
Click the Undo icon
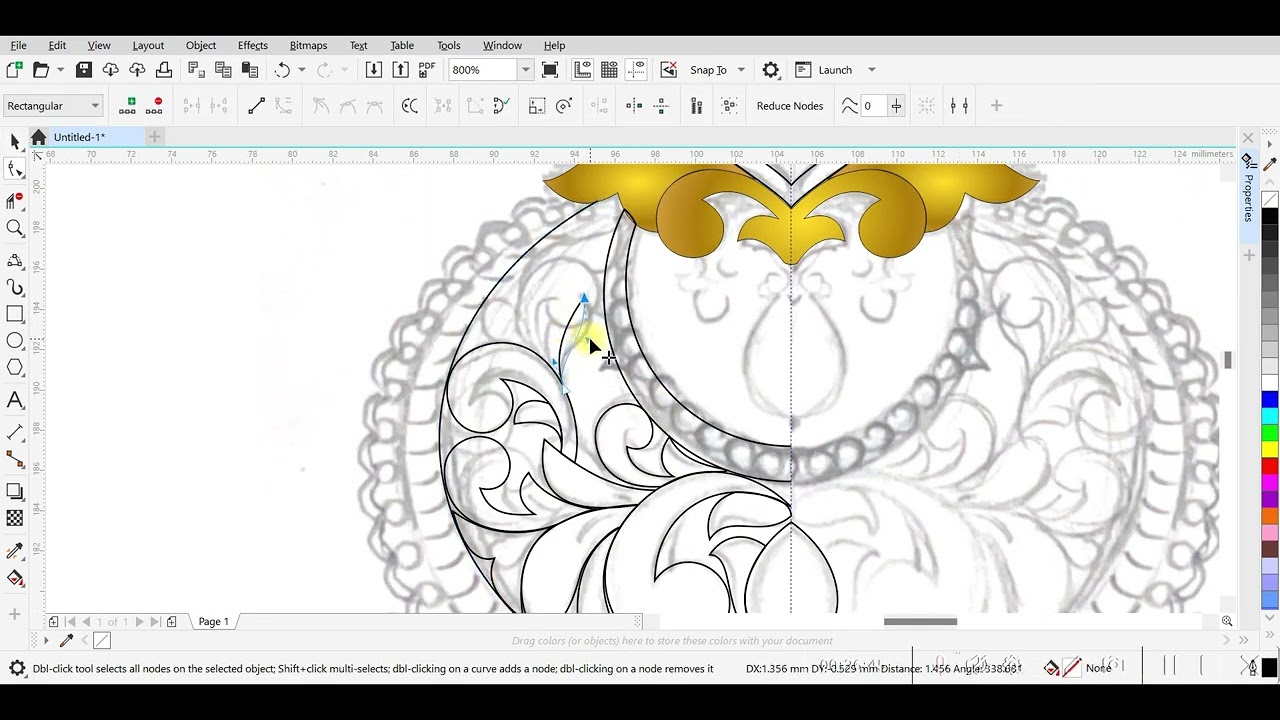(x=282, y=70)
